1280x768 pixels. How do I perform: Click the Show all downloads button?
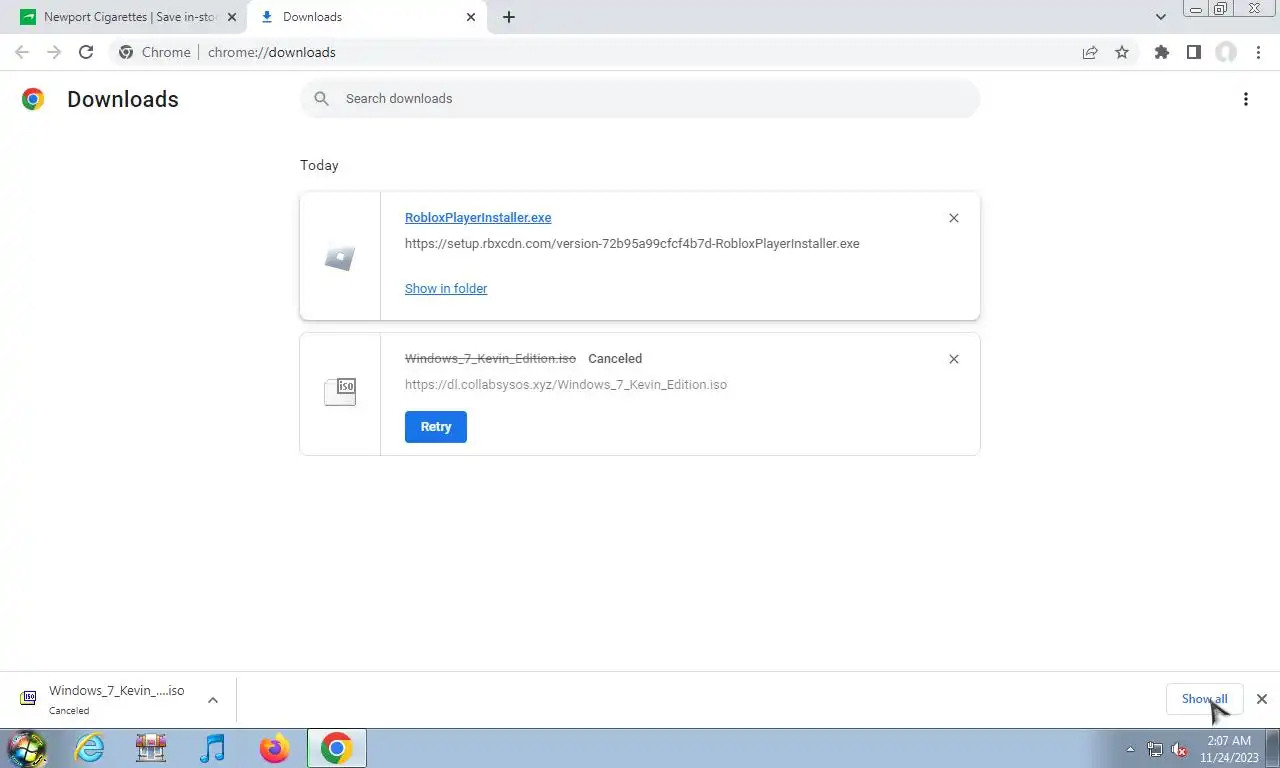pos(1204,699)
